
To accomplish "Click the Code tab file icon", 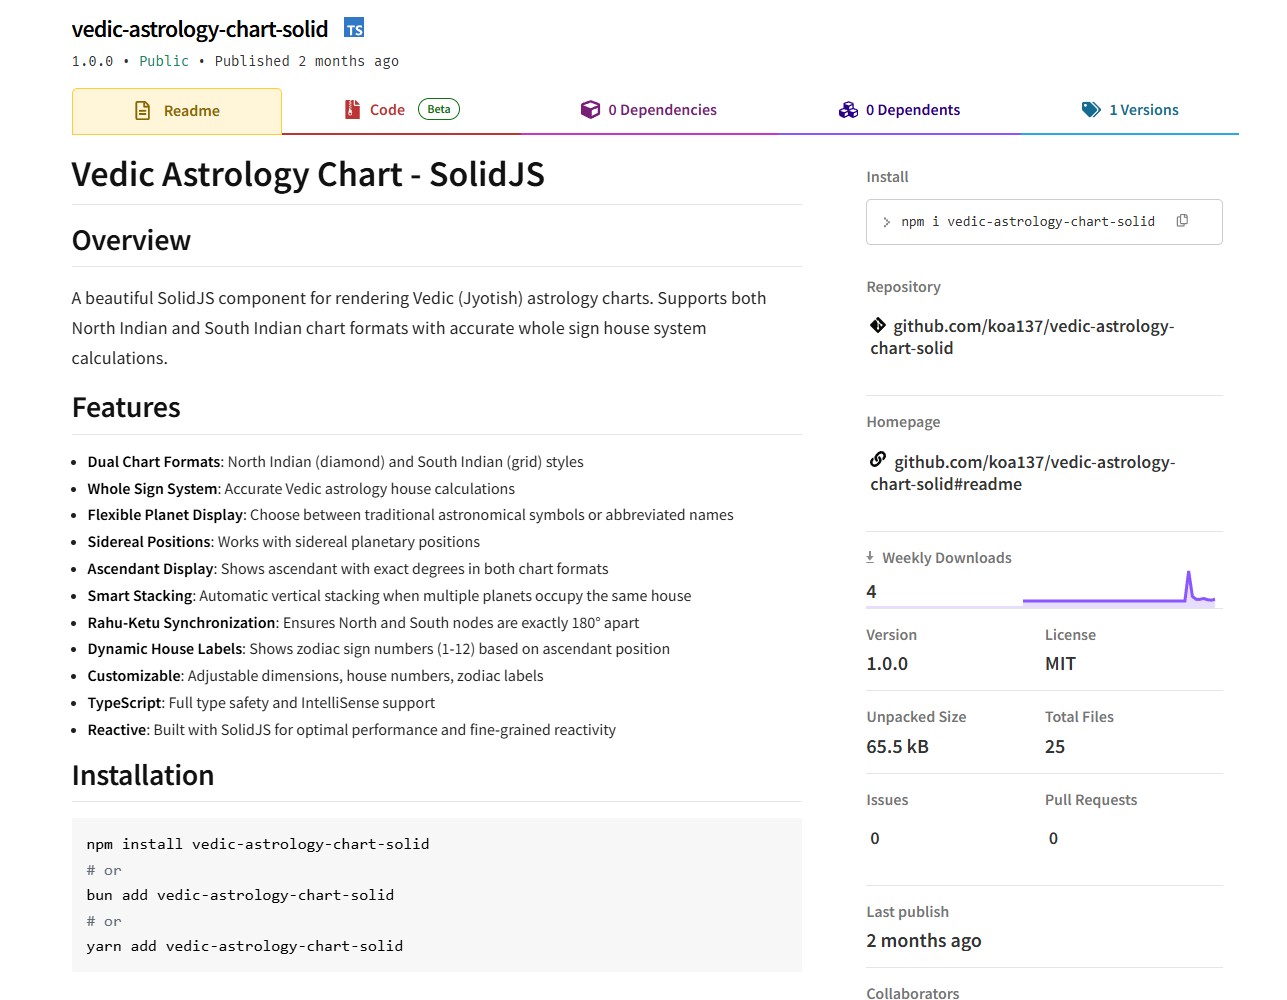I will (352, 110).
